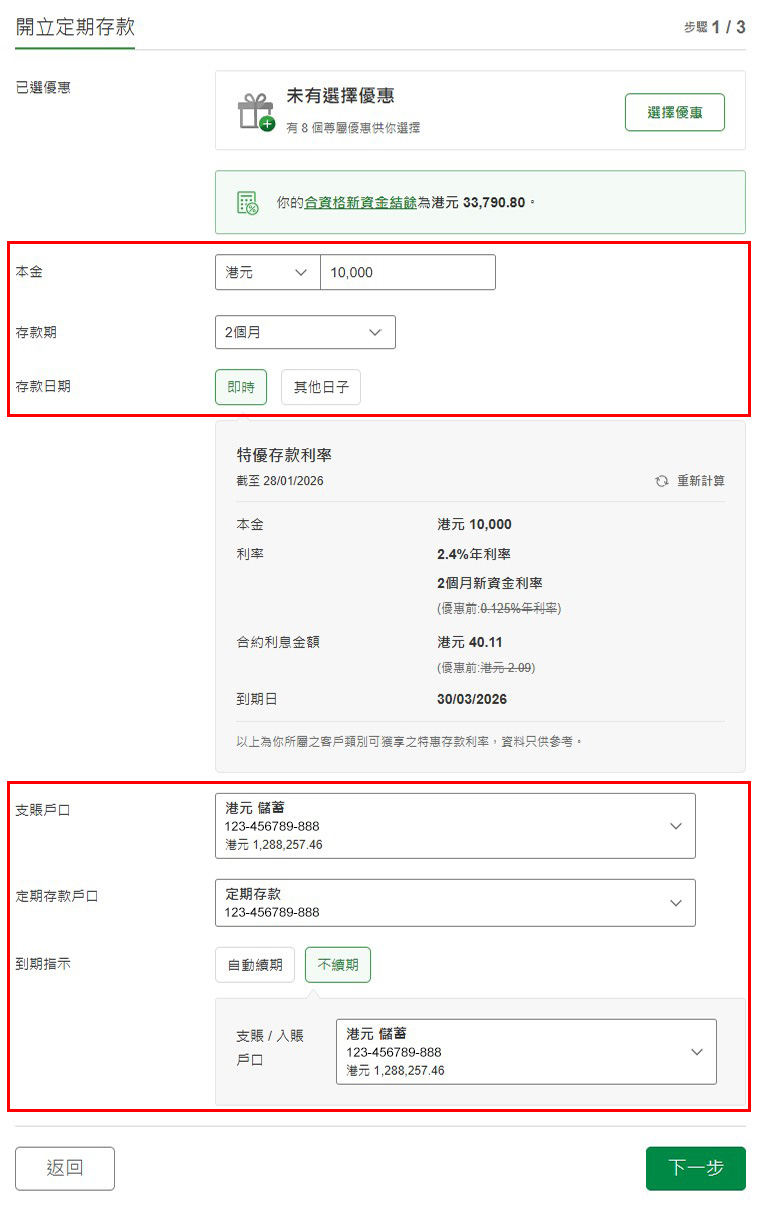
Task: Open the 支賬戶口 account dropdown
Action: pyautogui.click(x=455, y=825)
